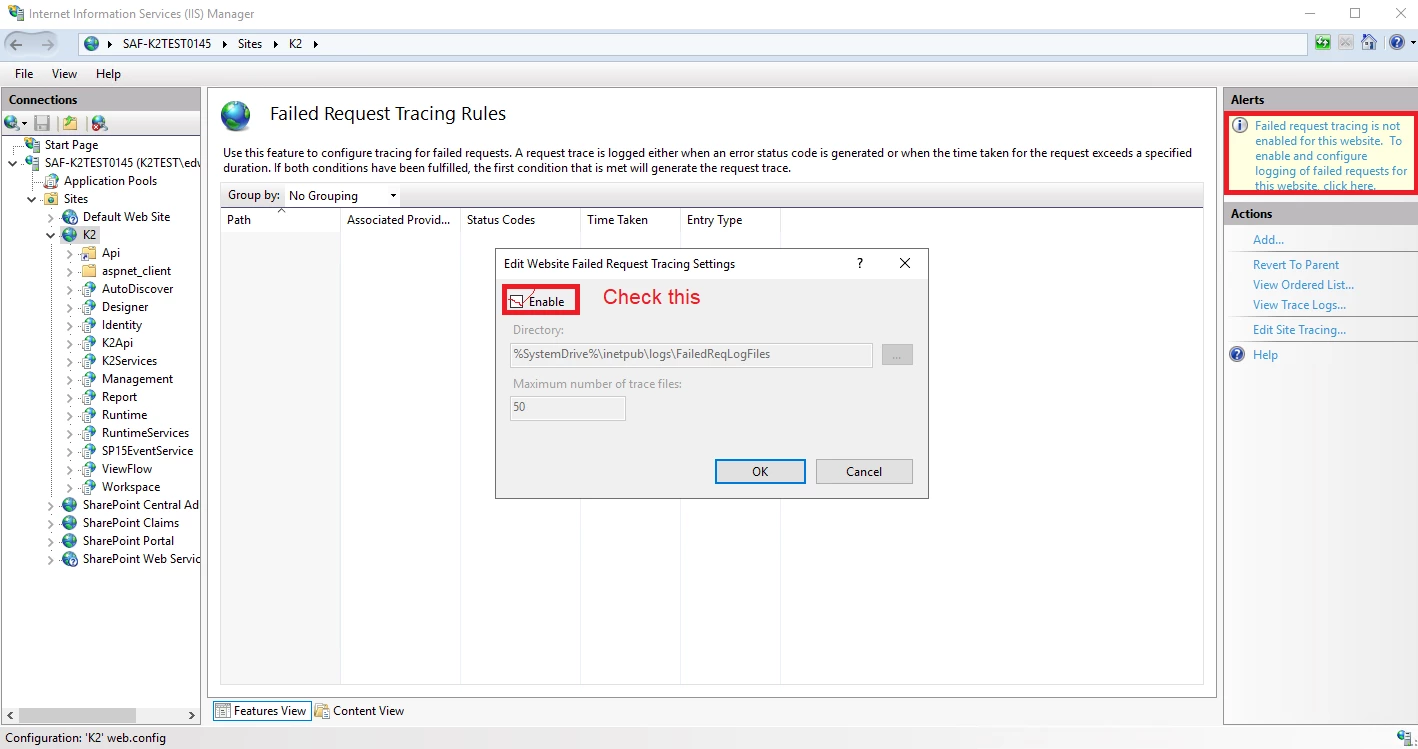Select Start Page in the tree

pos(71,145)
